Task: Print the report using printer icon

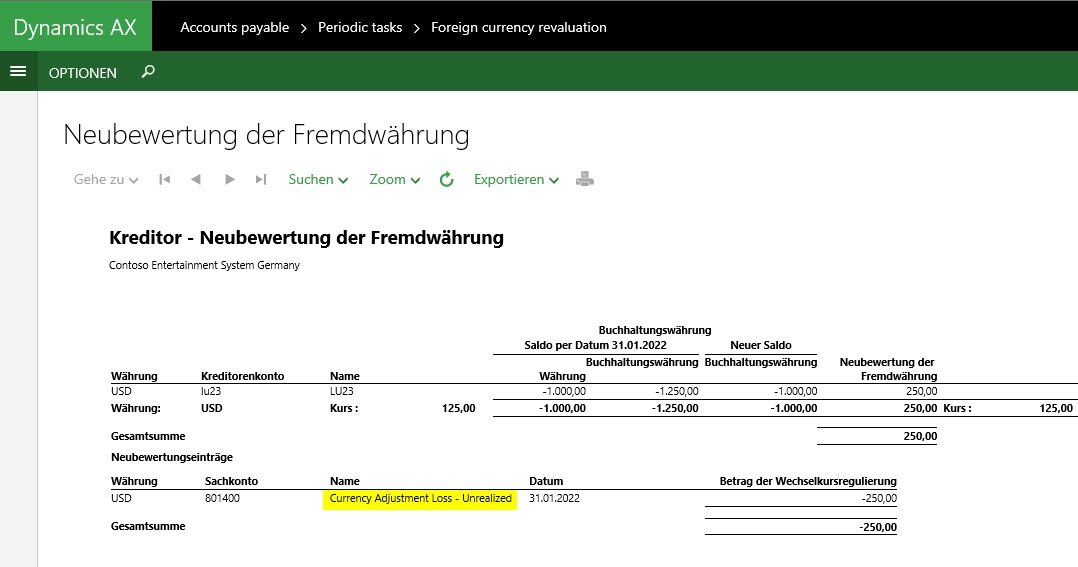Action: pos(585,180)
